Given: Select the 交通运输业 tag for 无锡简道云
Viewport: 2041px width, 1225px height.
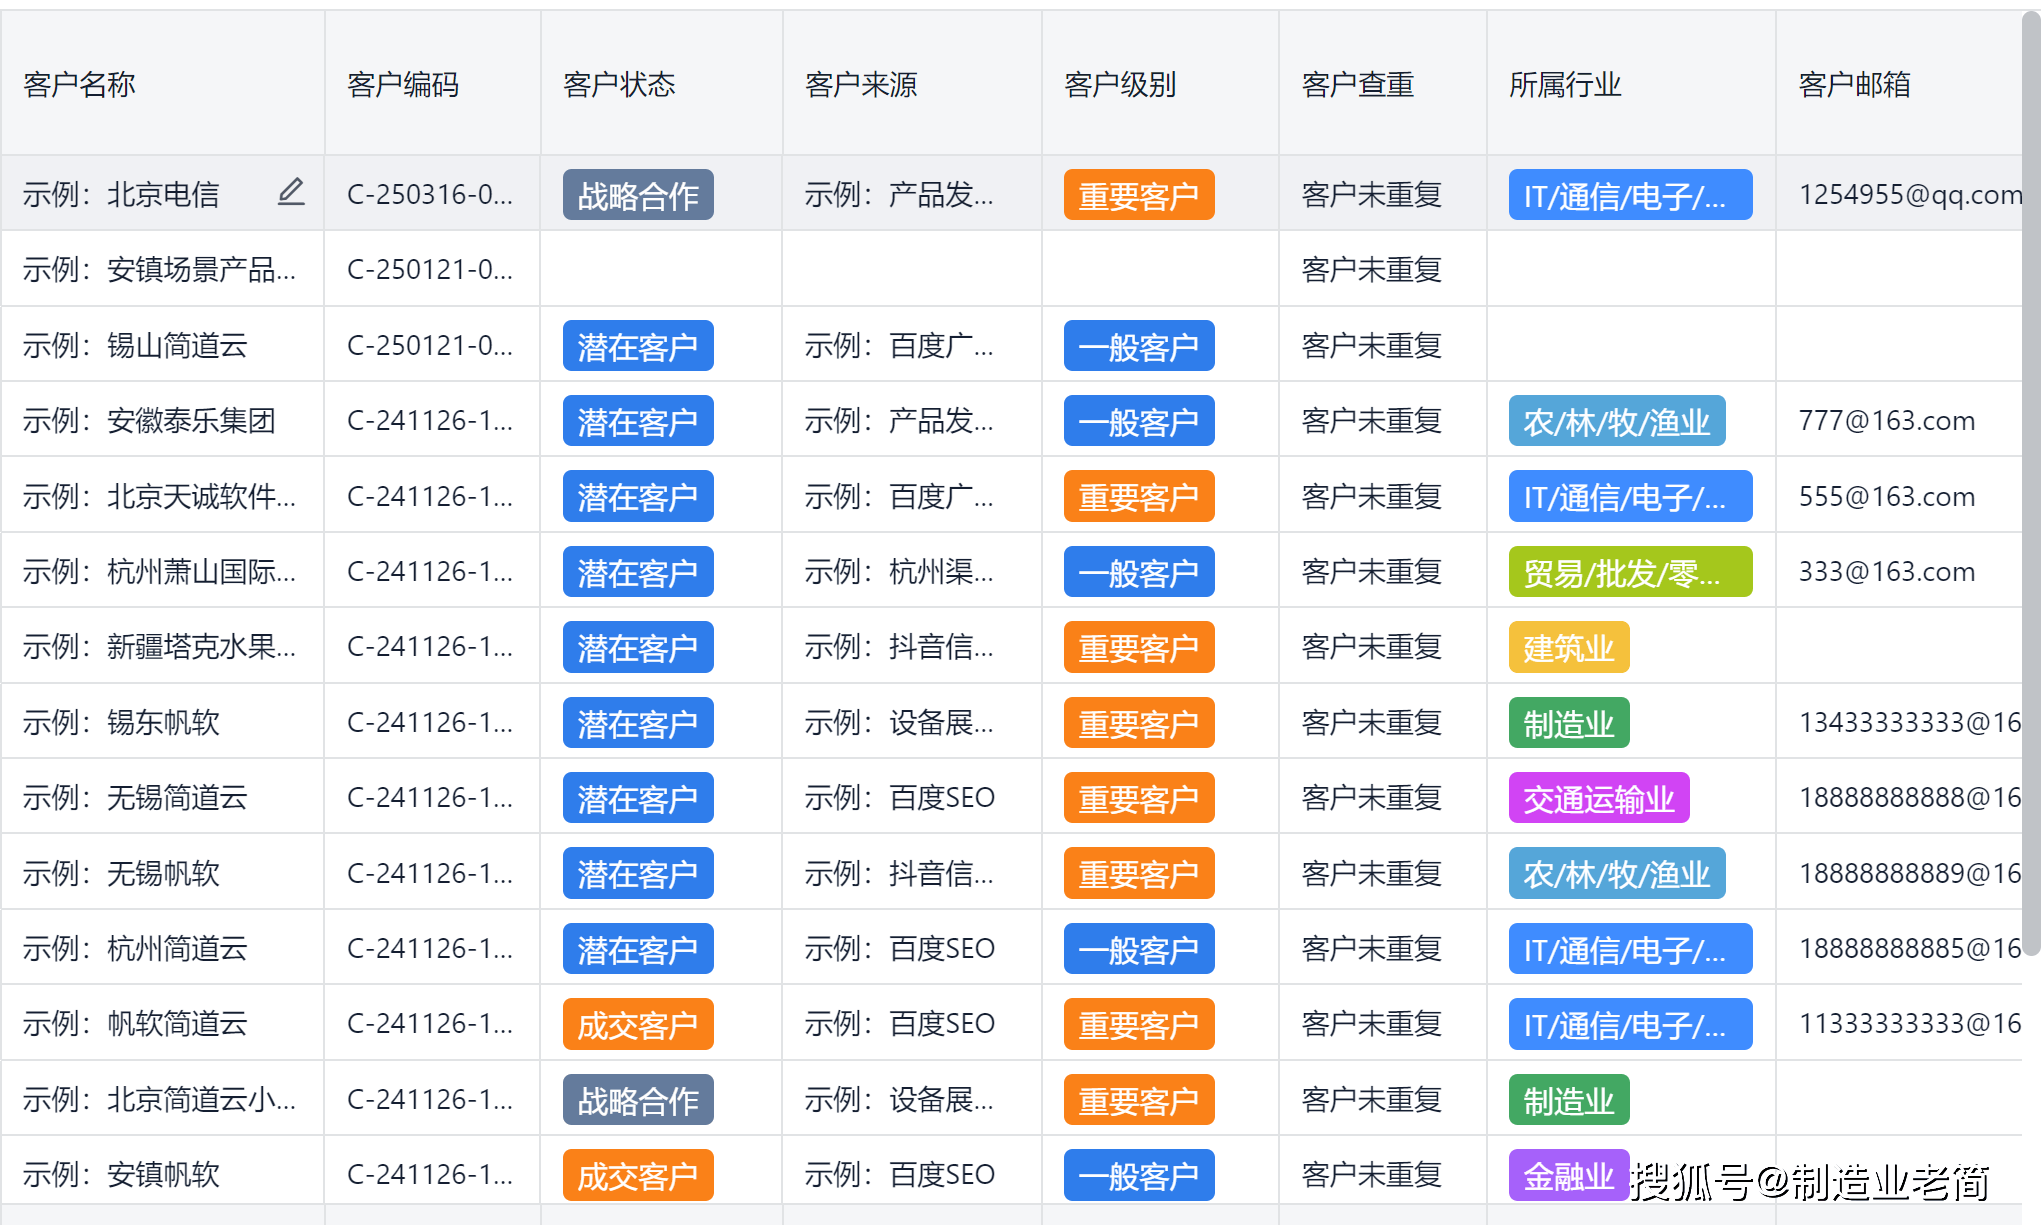Looking at the screenshot, I should [1598, 798].
